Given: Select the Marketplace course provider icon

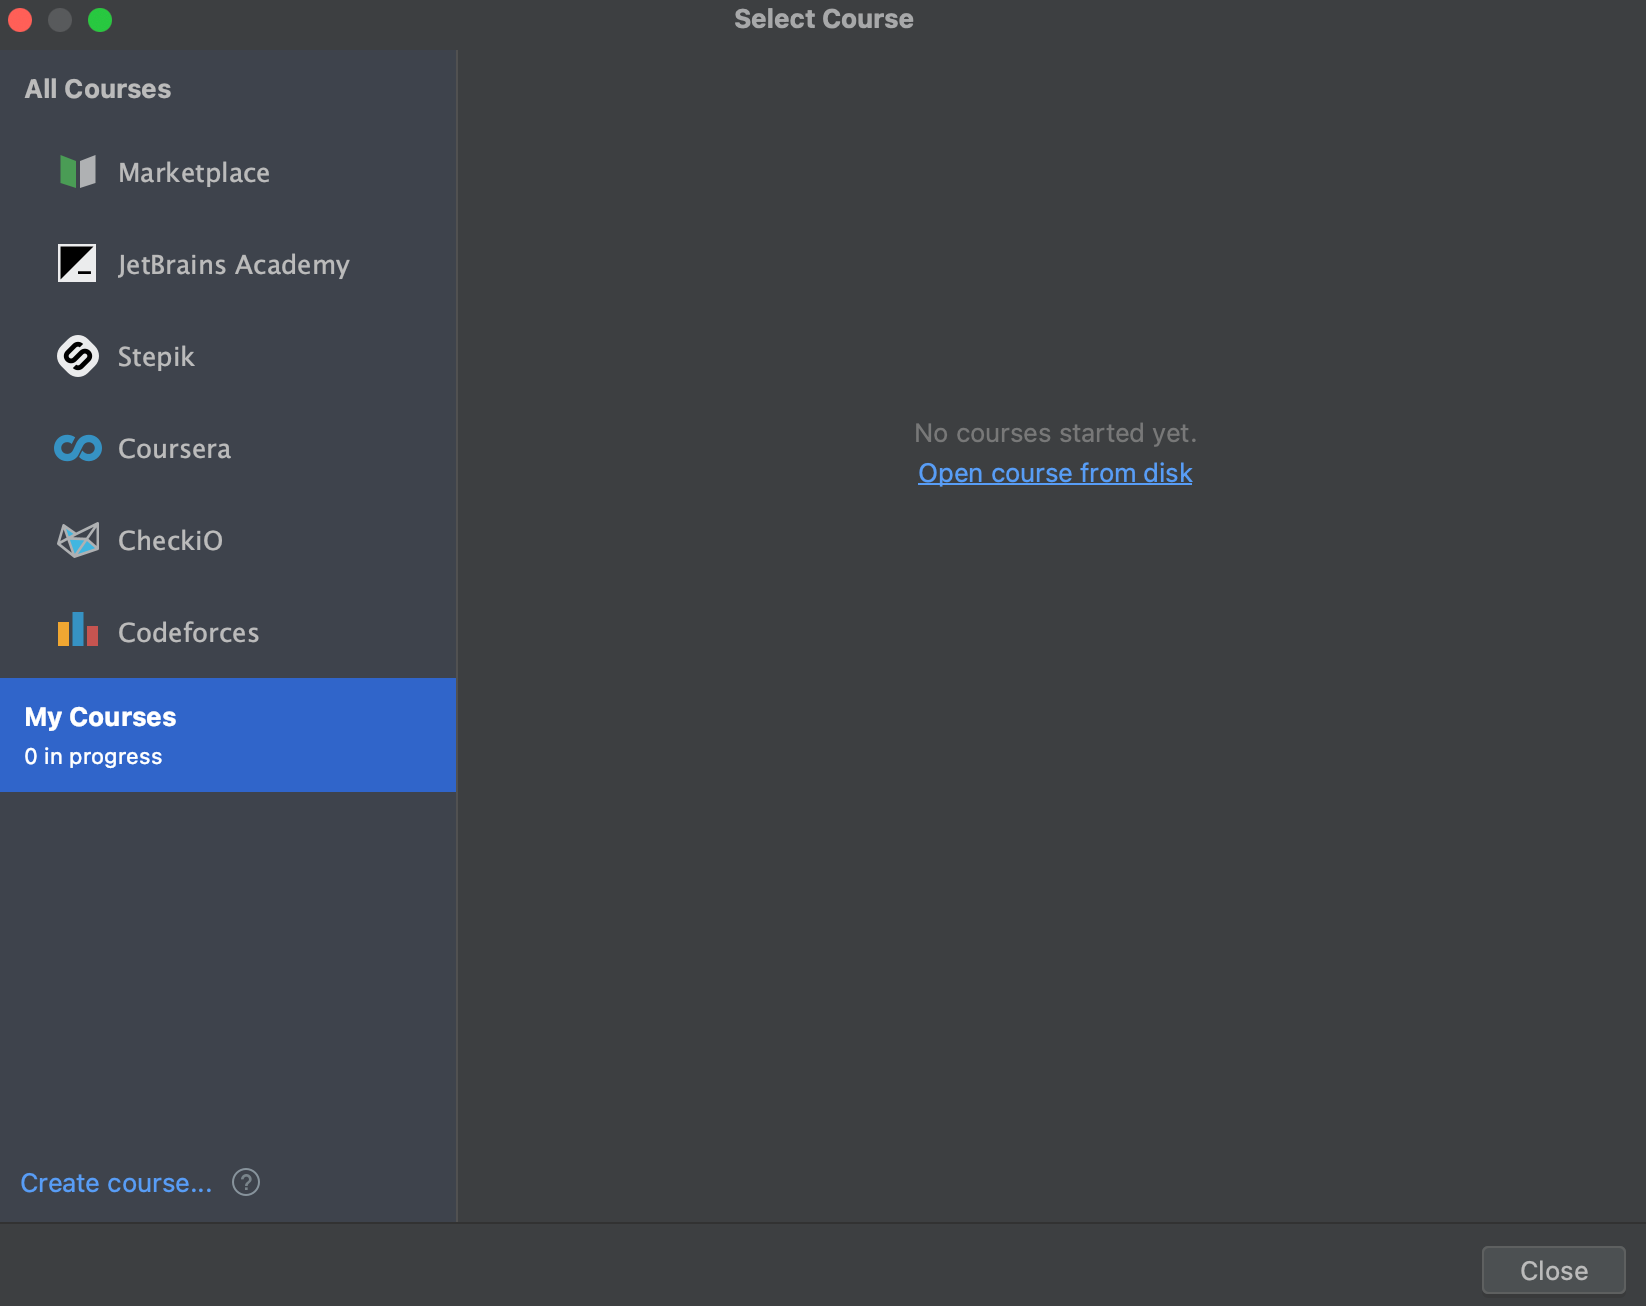Looking at the screenshot, I should (77, 172).
